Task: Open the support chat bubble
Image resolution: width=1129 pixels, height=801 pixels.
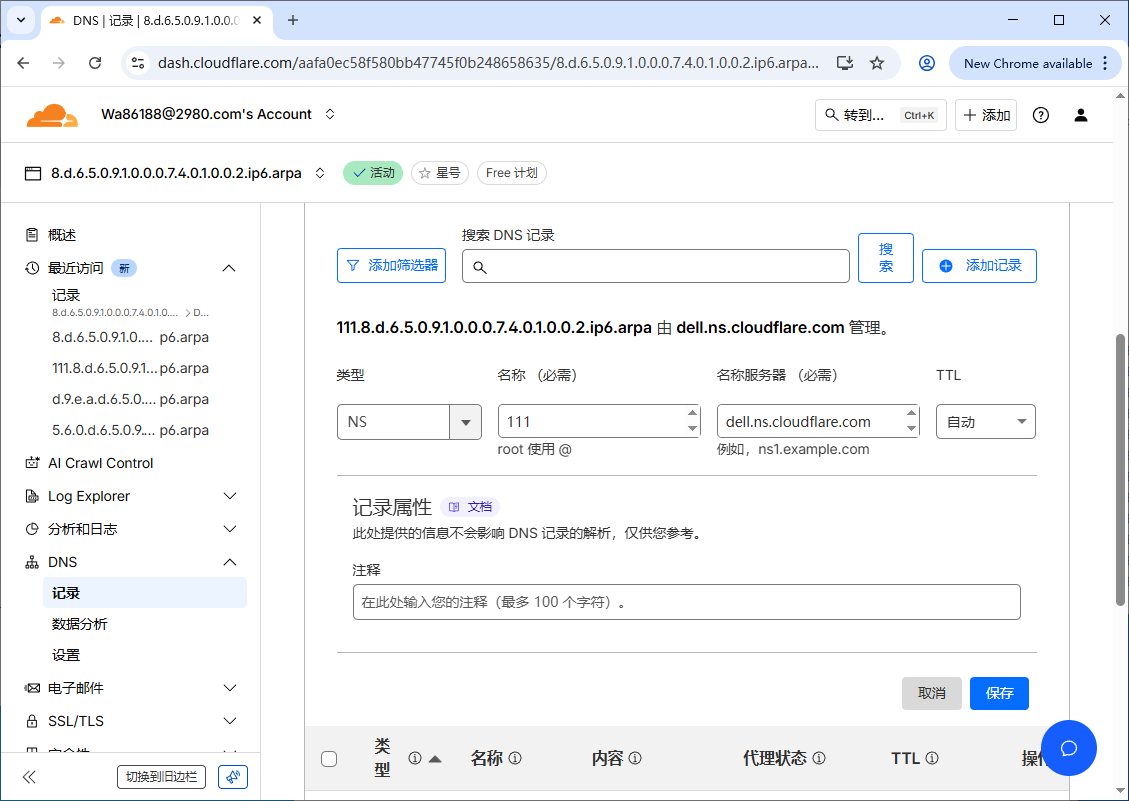Action: click(x=1069, y=748)
